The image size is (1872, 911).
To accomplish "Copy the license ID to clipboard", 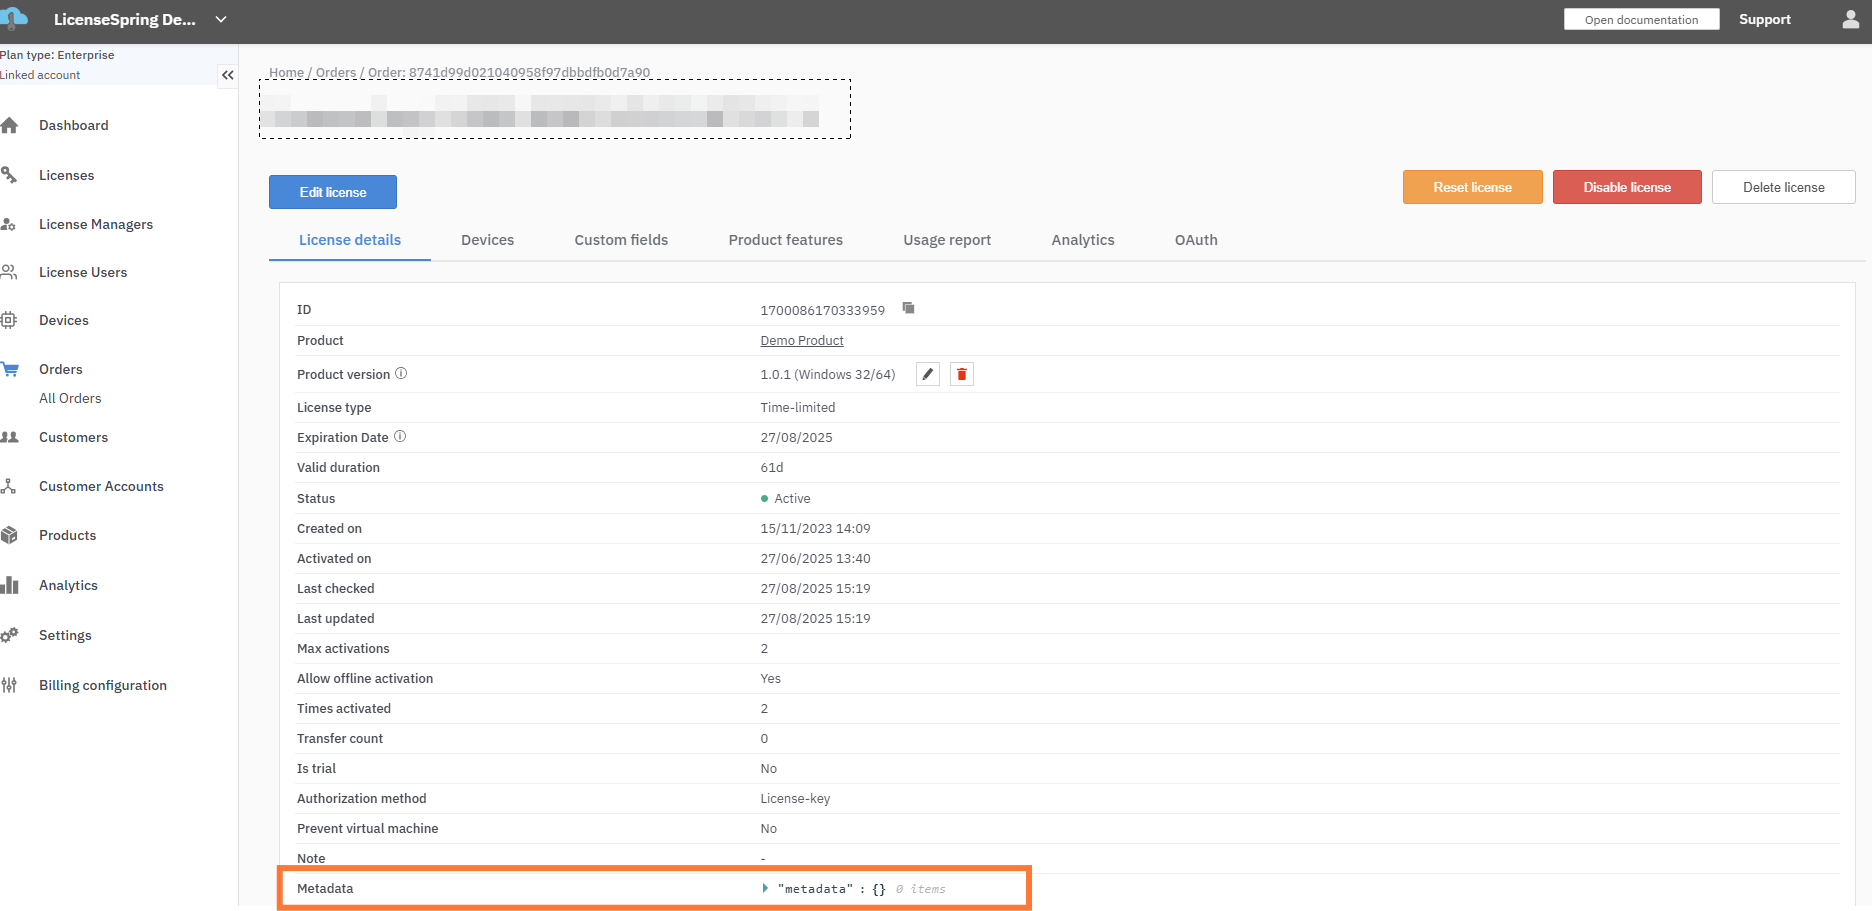I will [x=908, y=308].
